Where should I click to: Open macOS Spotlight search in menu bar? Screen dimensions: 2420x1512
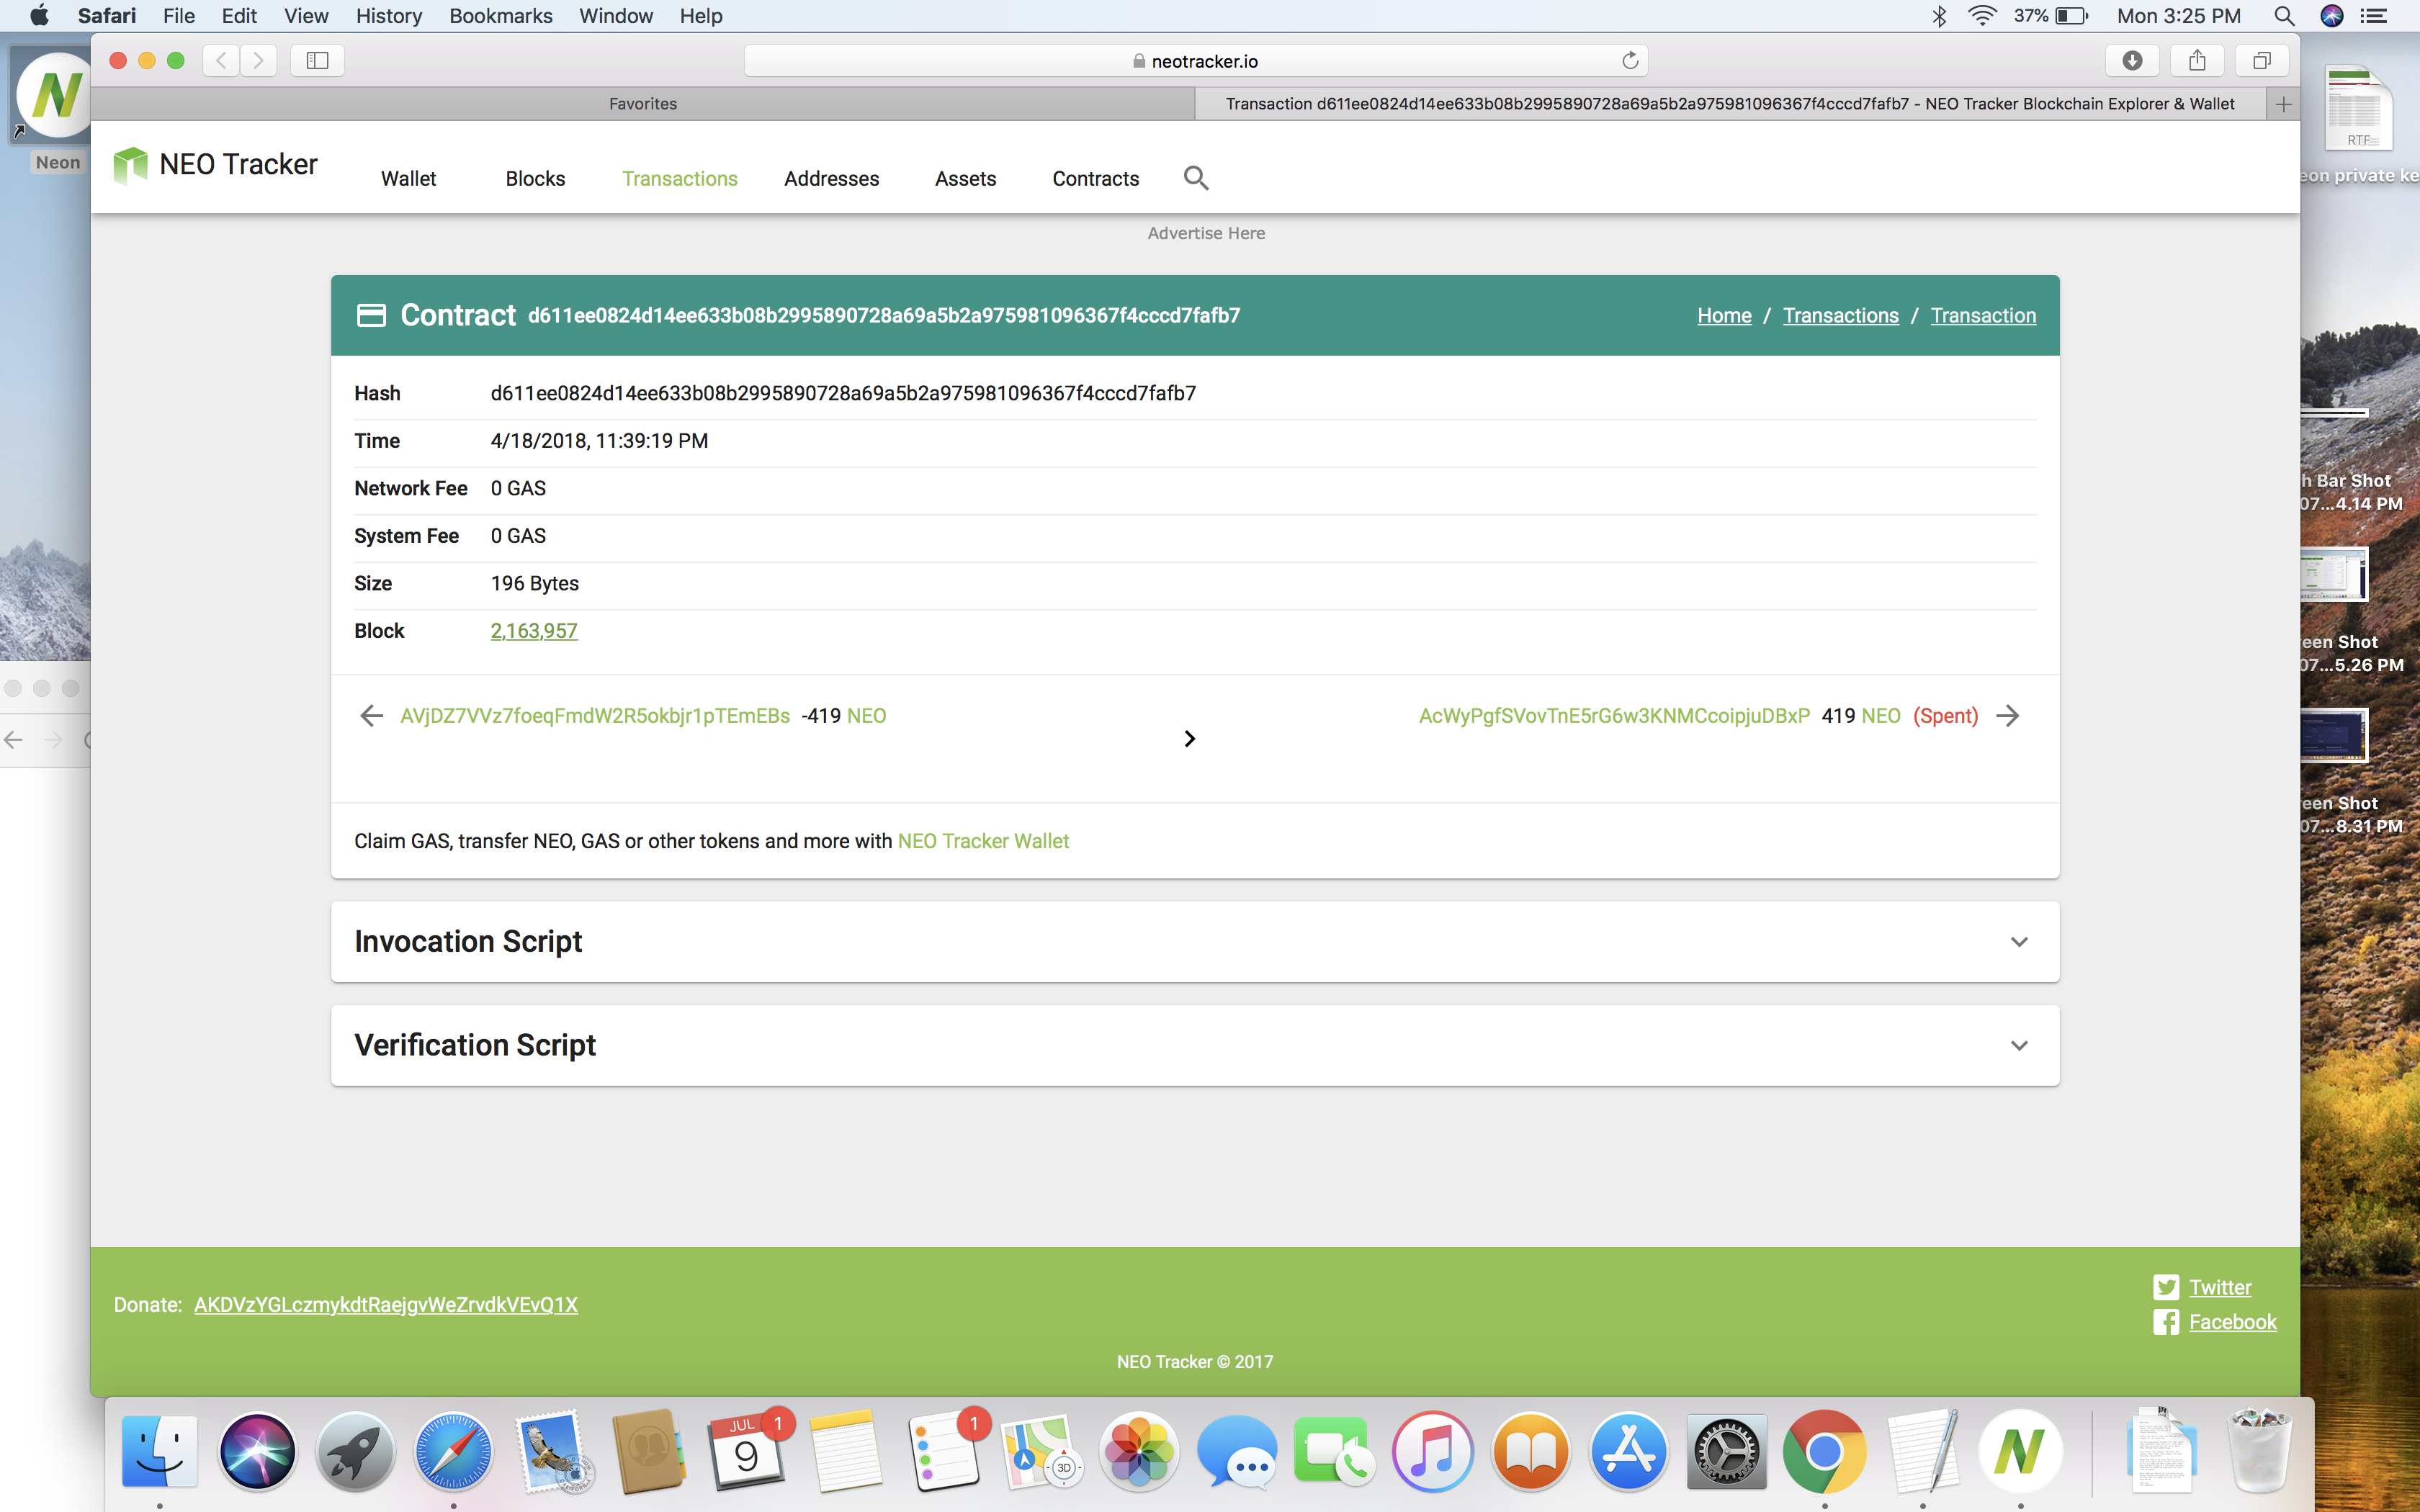2284,16
